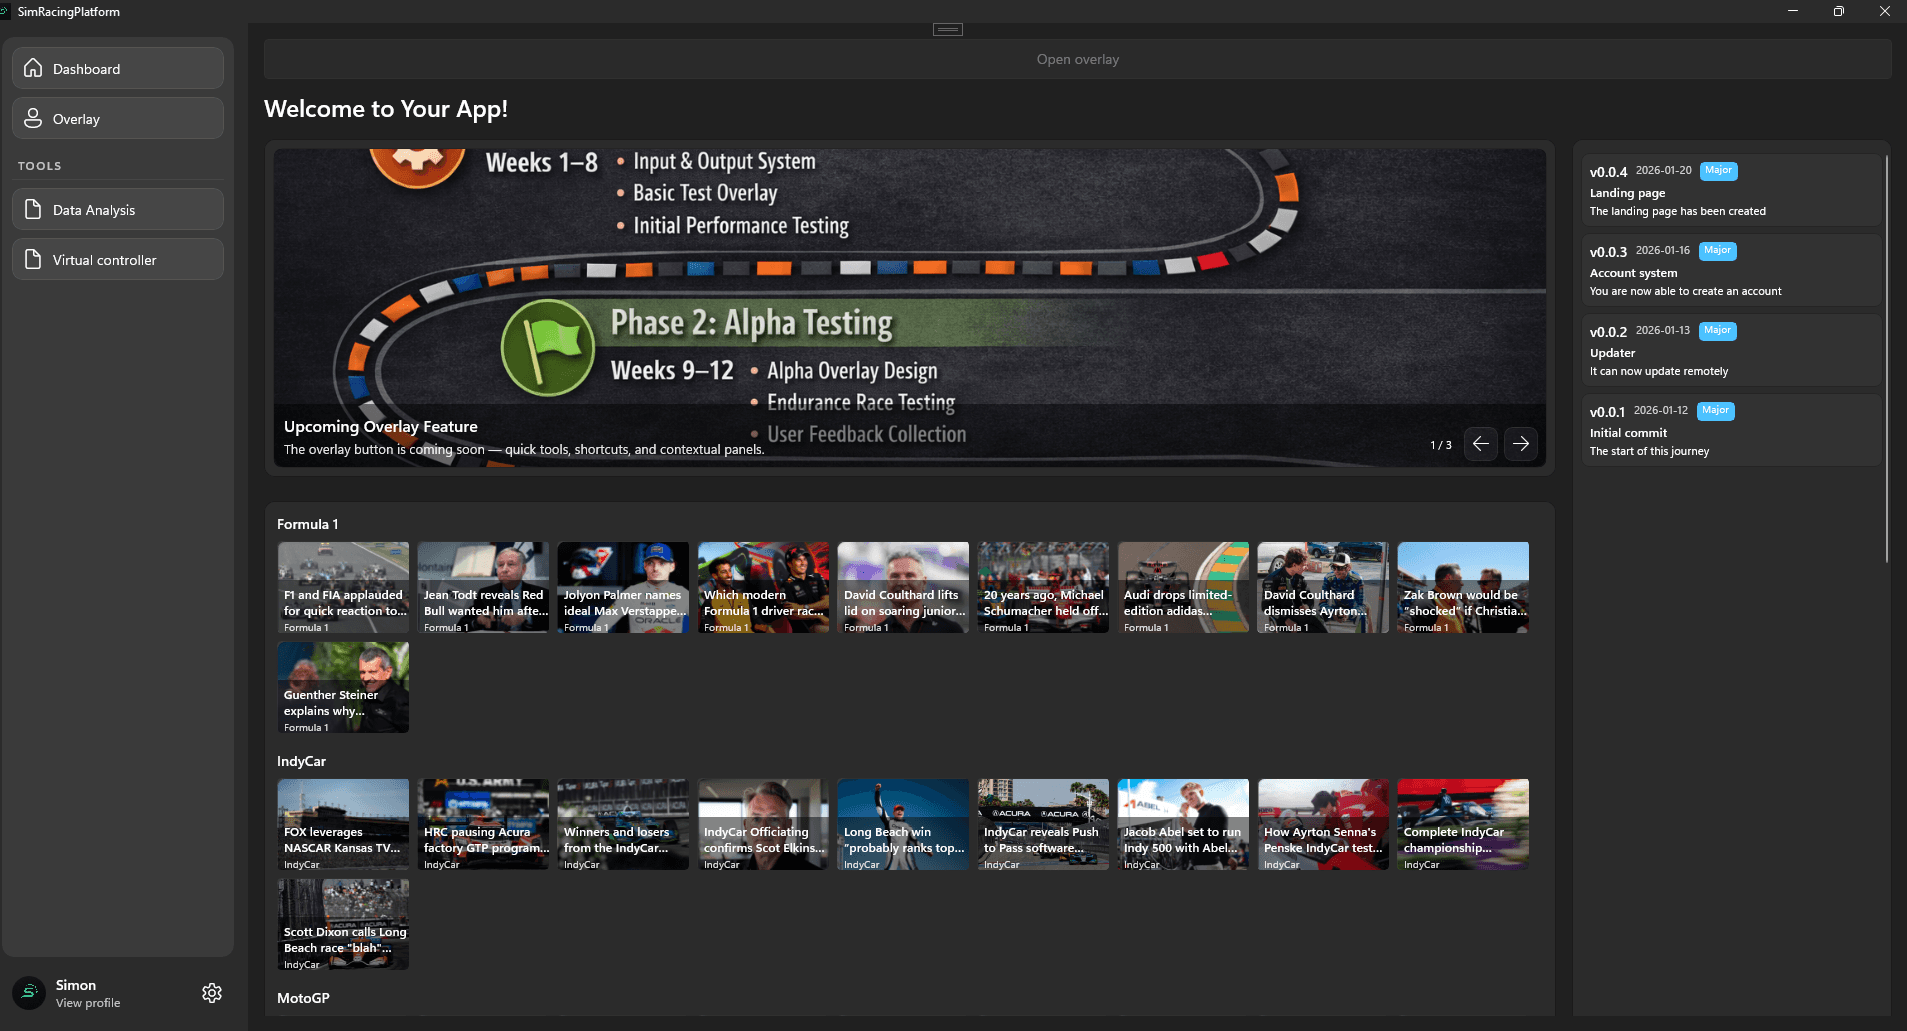Open the 'Guenther Steiner explains why' article

[x=343, y=687]
